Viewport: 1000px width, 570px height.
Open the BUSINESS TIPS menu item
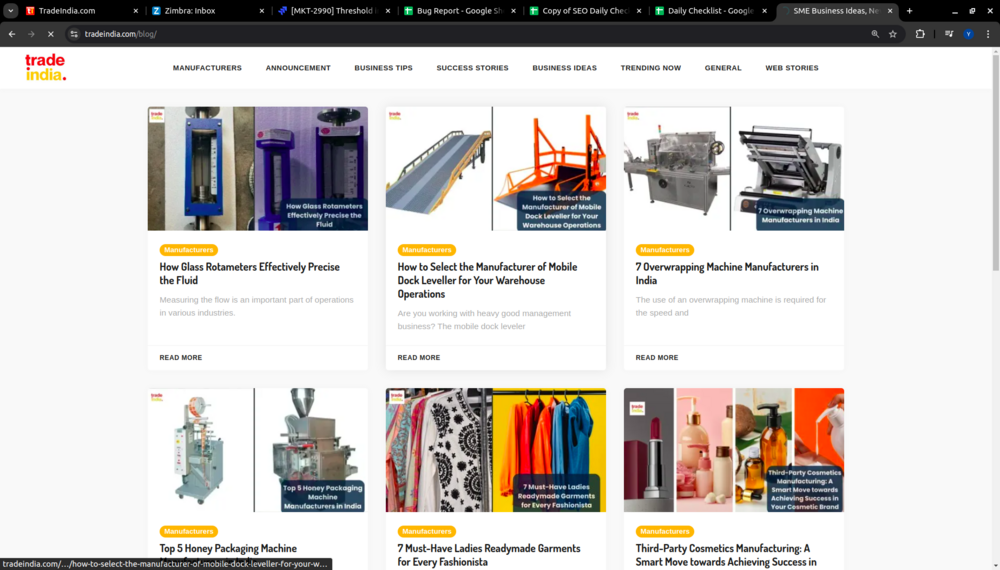pyautogui.click(x=383, y=68)
